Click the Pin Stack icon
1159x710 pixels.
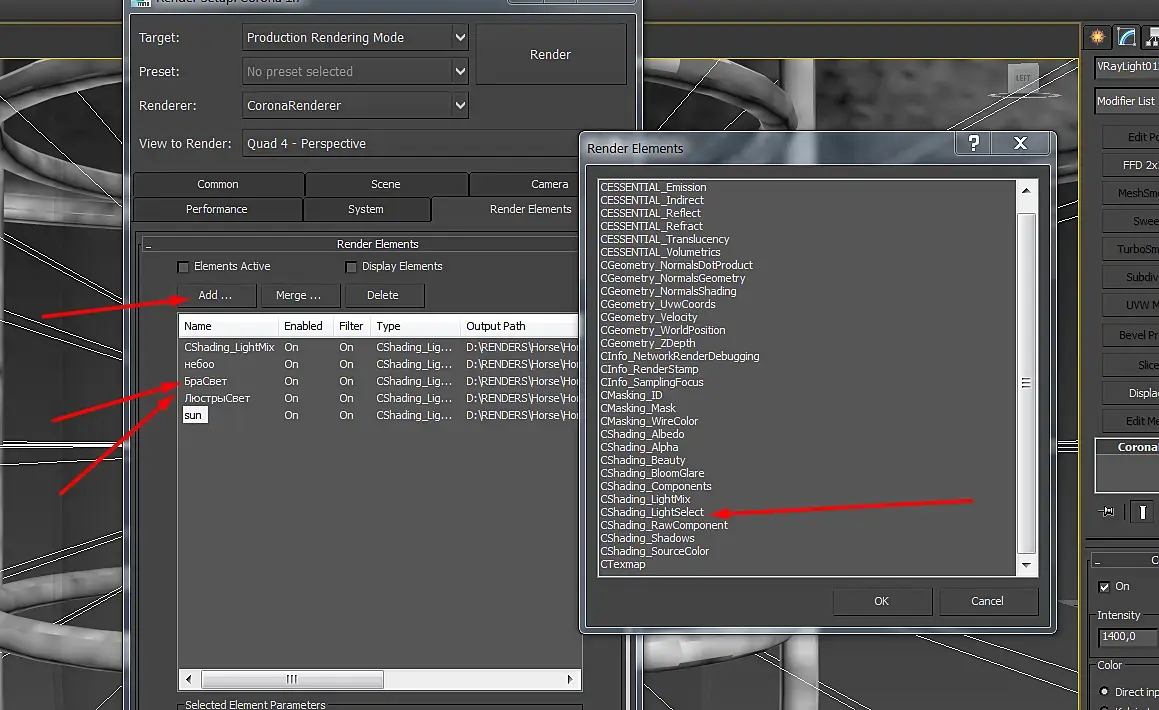[1107, 511]
